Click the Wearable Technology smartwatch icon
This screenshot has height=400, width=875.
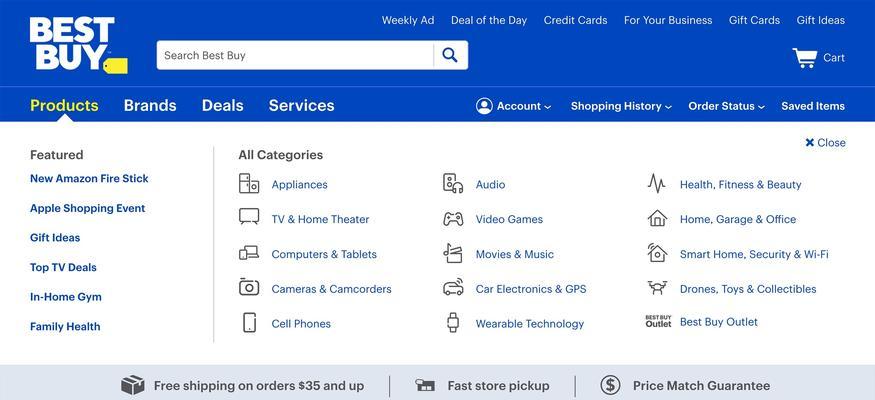click(453, 322)
